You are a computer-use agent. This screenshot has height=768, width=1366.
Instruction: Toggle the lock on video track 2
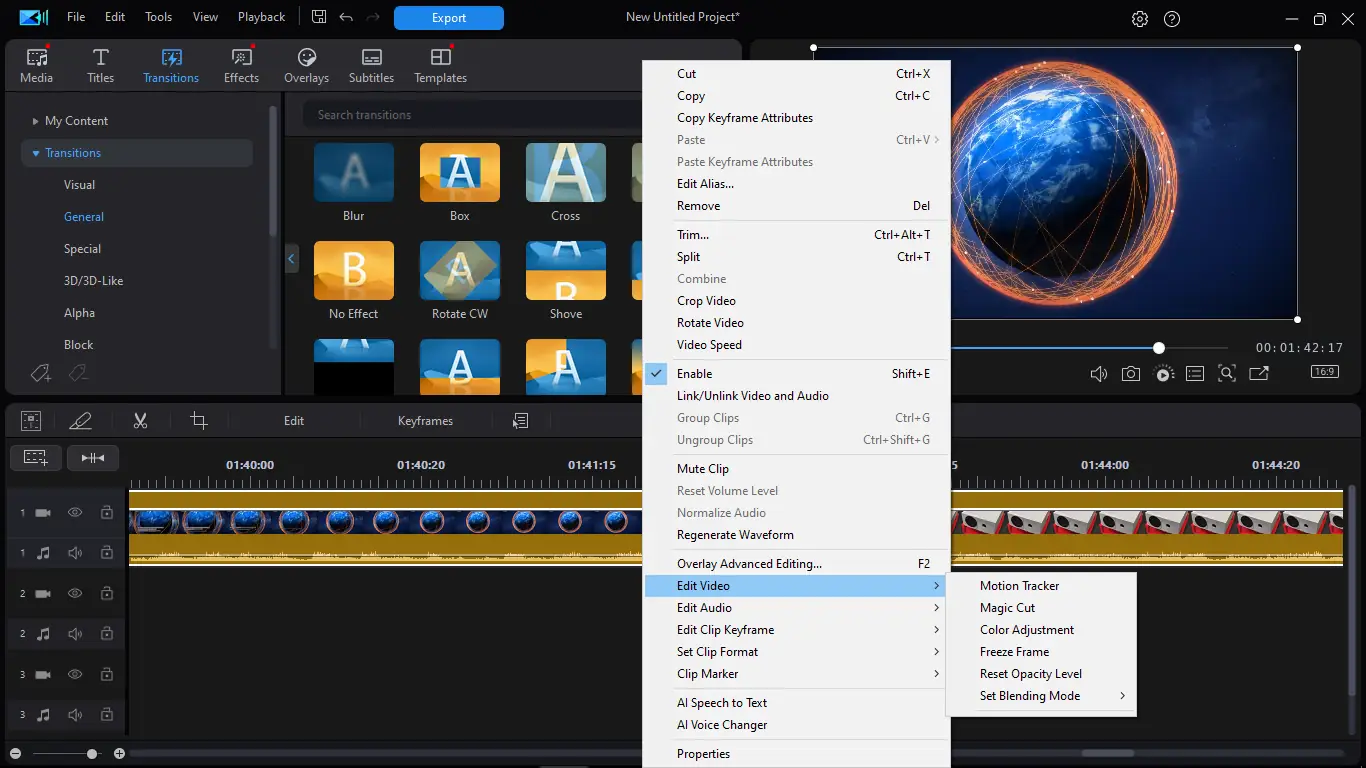tap(106, 593)
